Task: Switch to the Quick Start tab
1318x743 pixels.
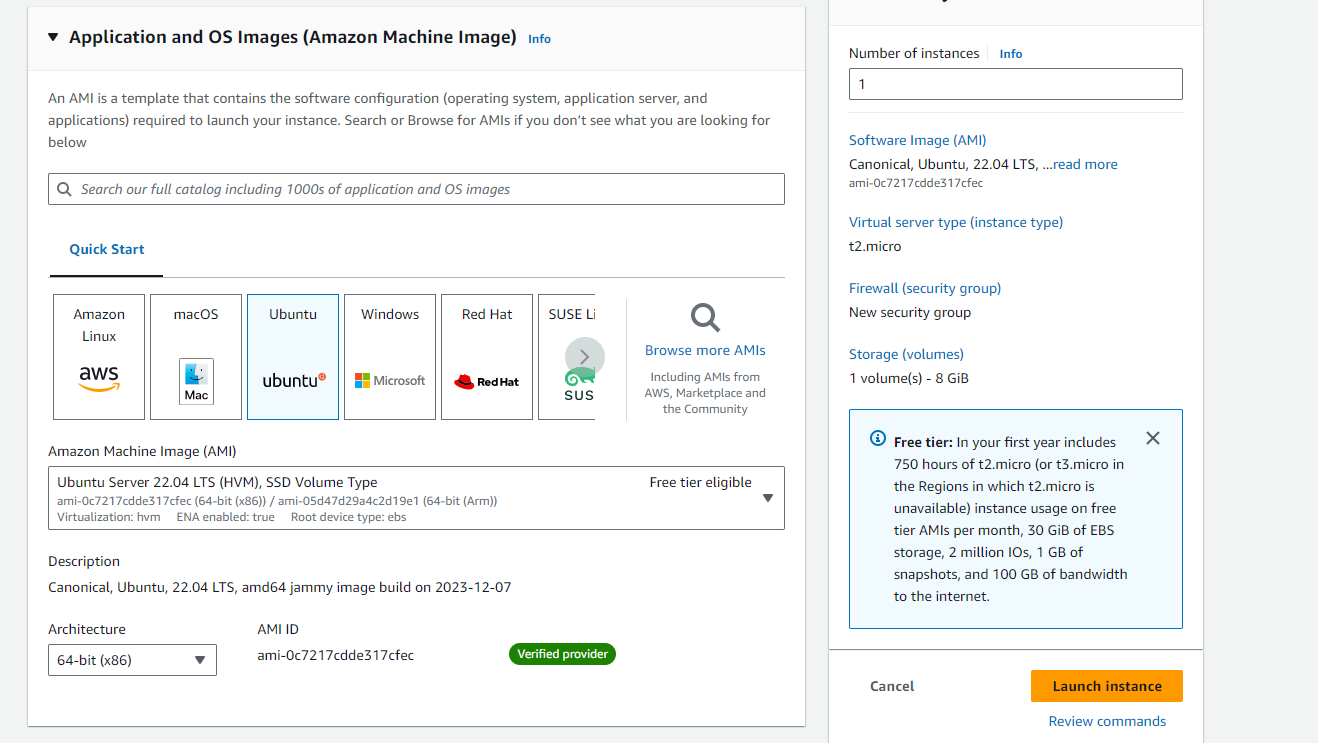Action: 107,249
